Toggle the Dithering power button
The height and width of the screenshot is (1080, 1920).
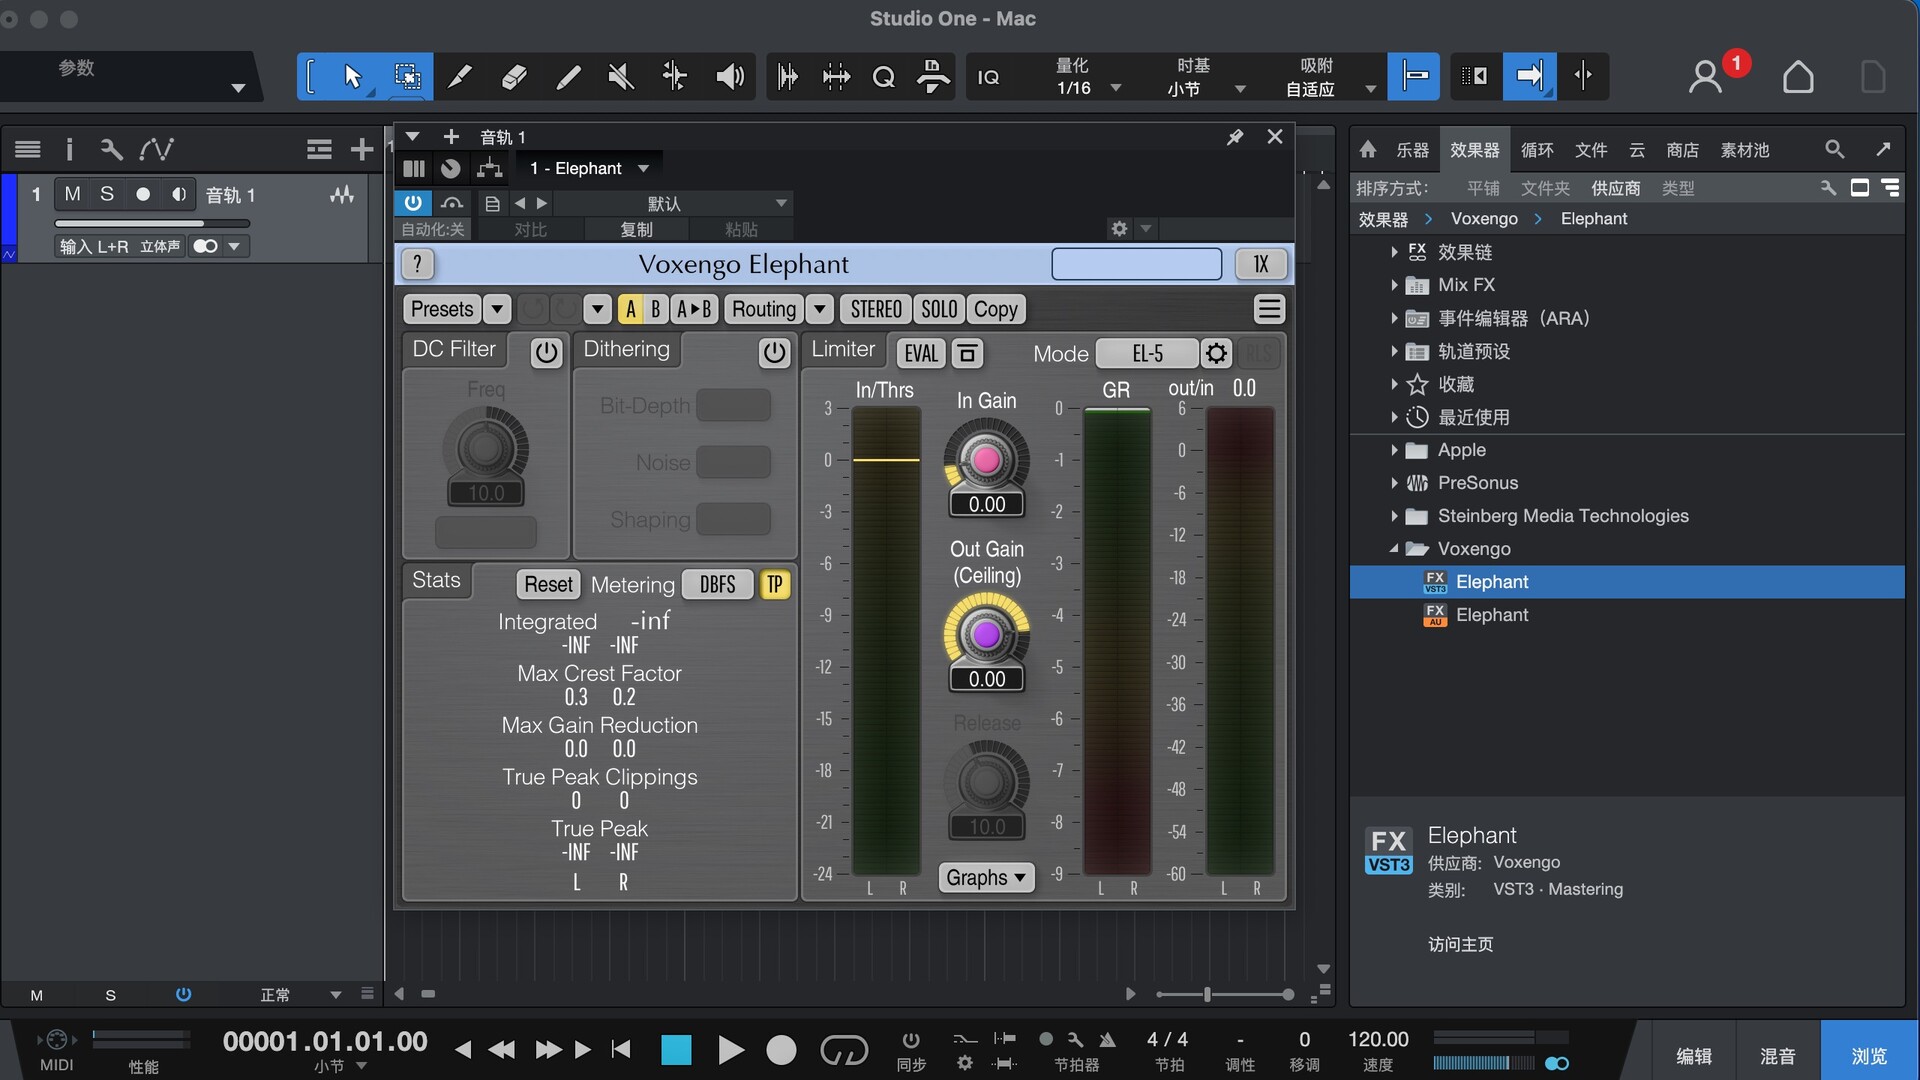pos(774,352)
